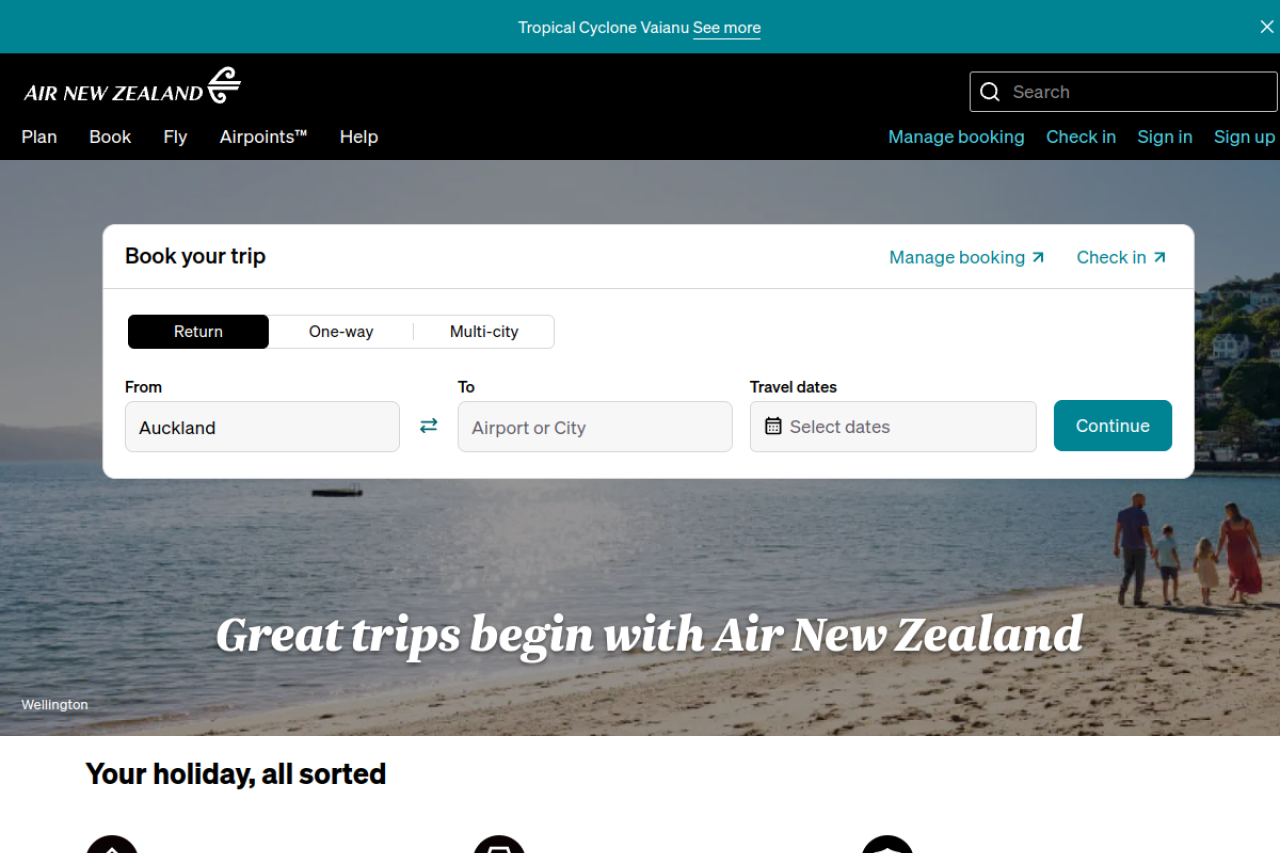
Task: Select the One-way trip type
Action: [x=341, y=332]
